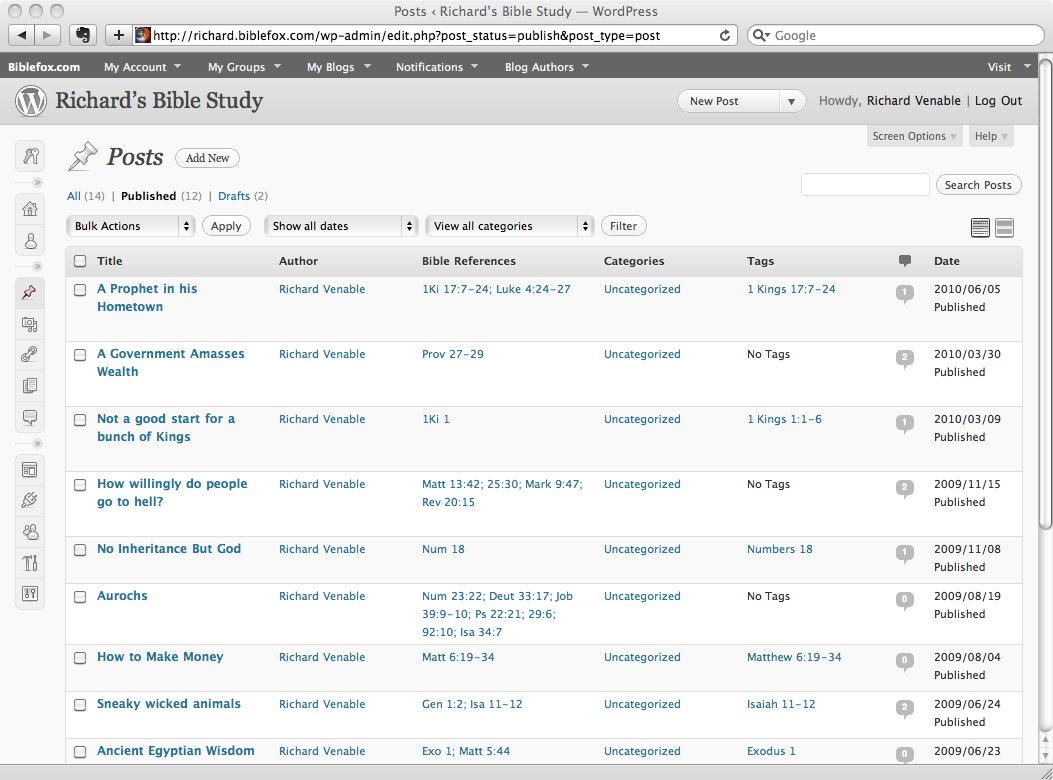Image resolution: width=1053 pixels, height=780 pixels.
Task: Click the Log Out link
Action: [998, 101]
